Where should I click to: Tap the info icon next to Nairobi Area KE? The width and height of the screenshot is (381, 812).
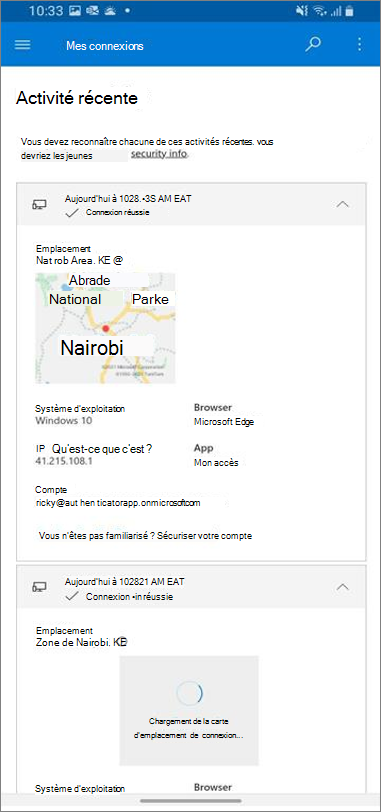click(x=118, y=260)
